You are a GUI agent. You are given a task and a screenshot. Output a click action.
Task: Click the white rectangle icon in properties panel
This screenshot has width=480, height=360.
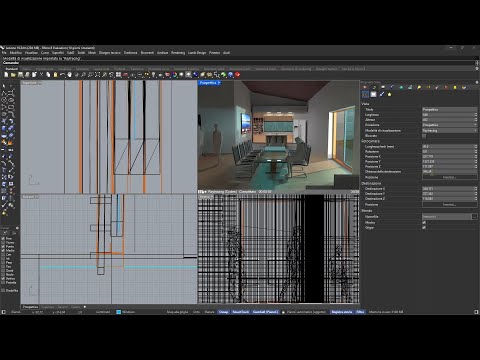coord(373,94)
